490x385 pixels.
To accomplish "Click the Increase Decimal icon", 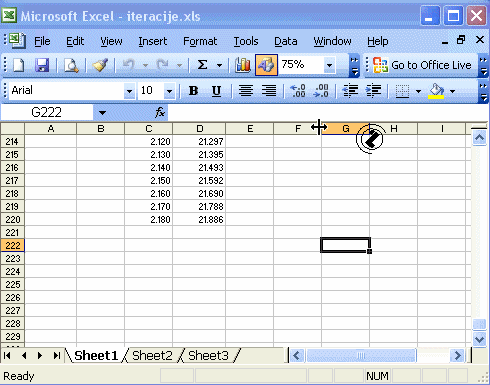I will coord(297,90).
